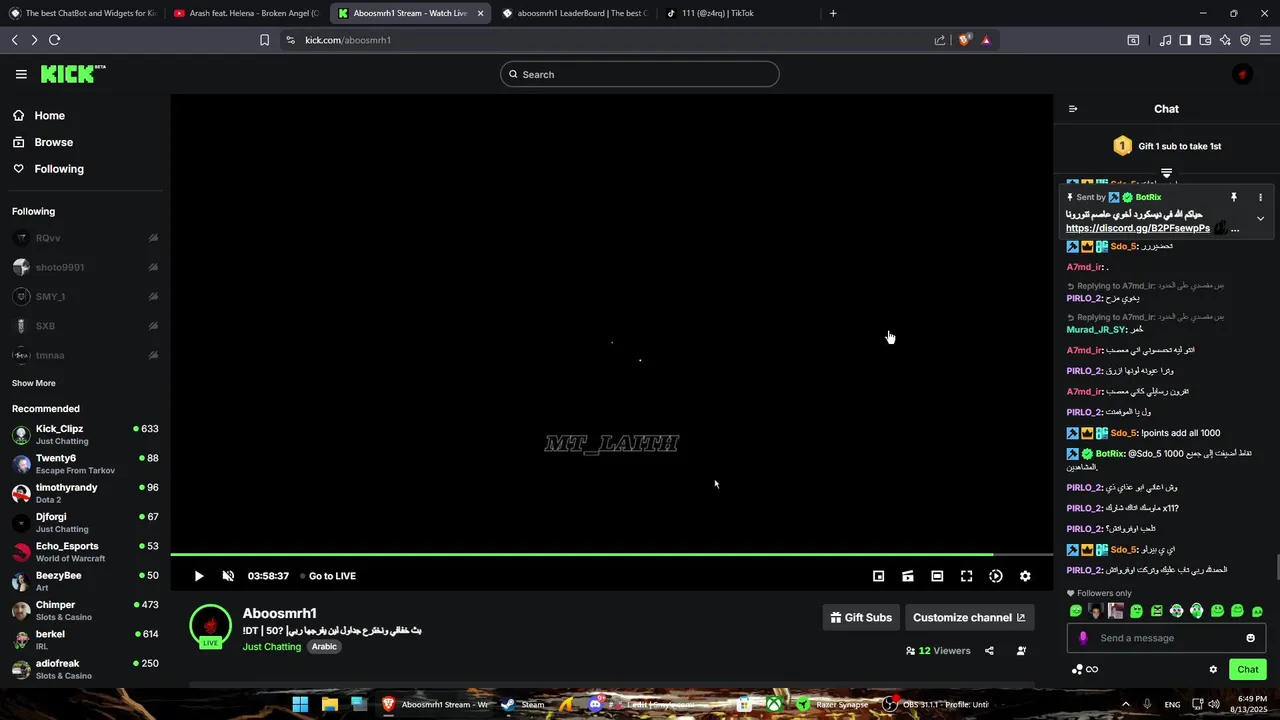Open the playback speed control
Screen dimensions: 1280x720
(x=996, y=576)
